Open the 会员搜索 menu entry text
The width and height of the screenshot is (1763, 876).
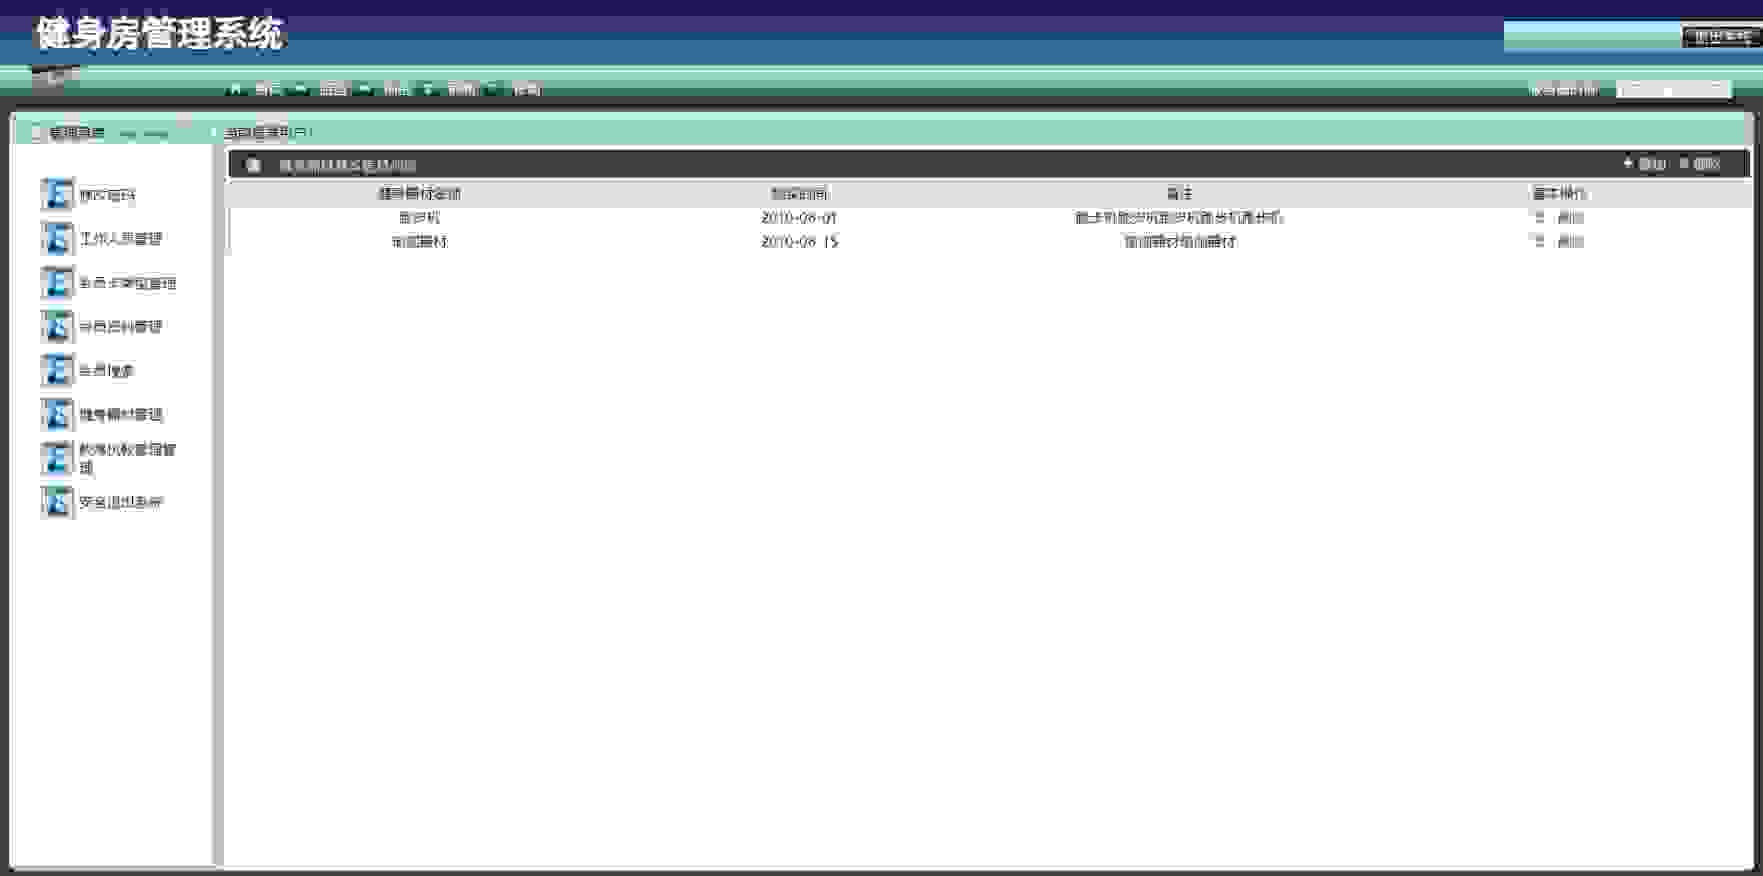(107, 371)
